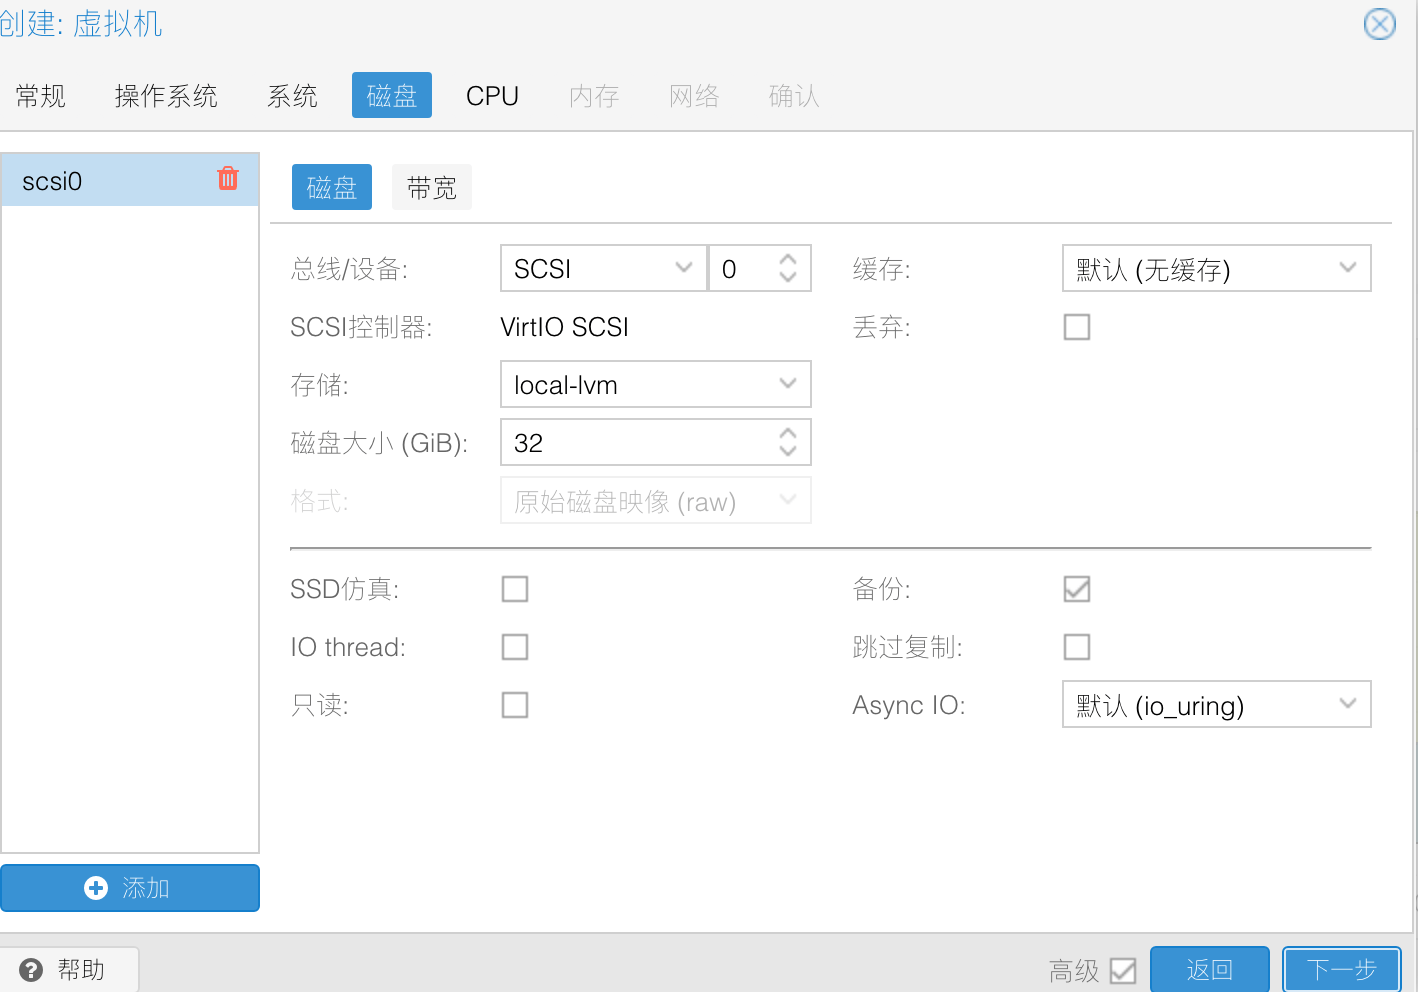Decrease the disk size value
1418x992 pixels.
(788, 451)
